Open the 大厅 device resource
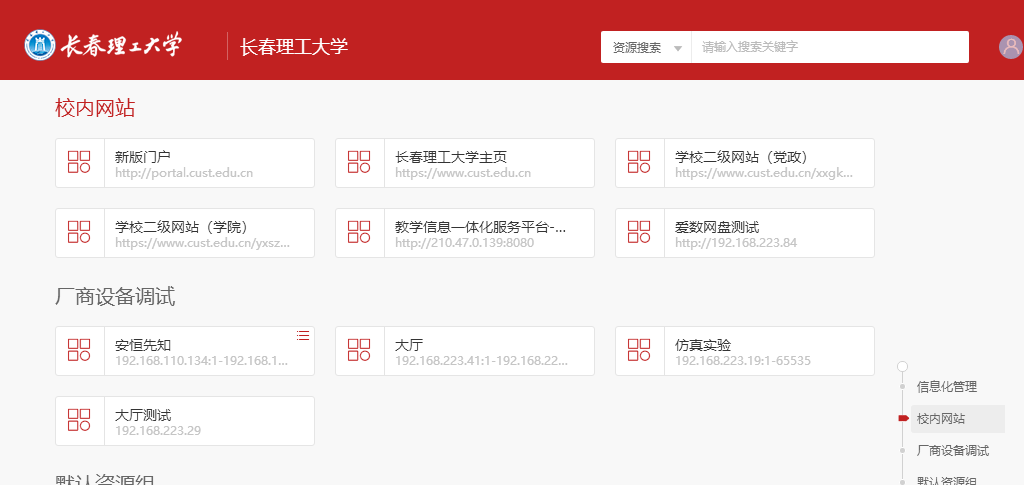The image size is (1024, 485). (x=465, y=351)
